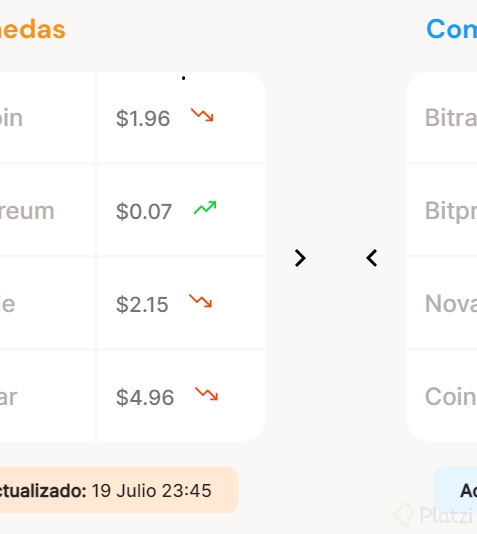Click the green uptrend arrow next to $0.07

coord(205,207)
